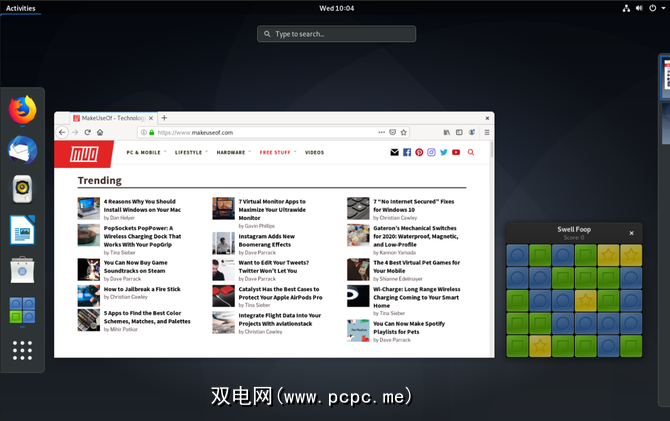This screenshot has width=670, height=421.
Task: Reload the current page
Action: click(88, 132)
